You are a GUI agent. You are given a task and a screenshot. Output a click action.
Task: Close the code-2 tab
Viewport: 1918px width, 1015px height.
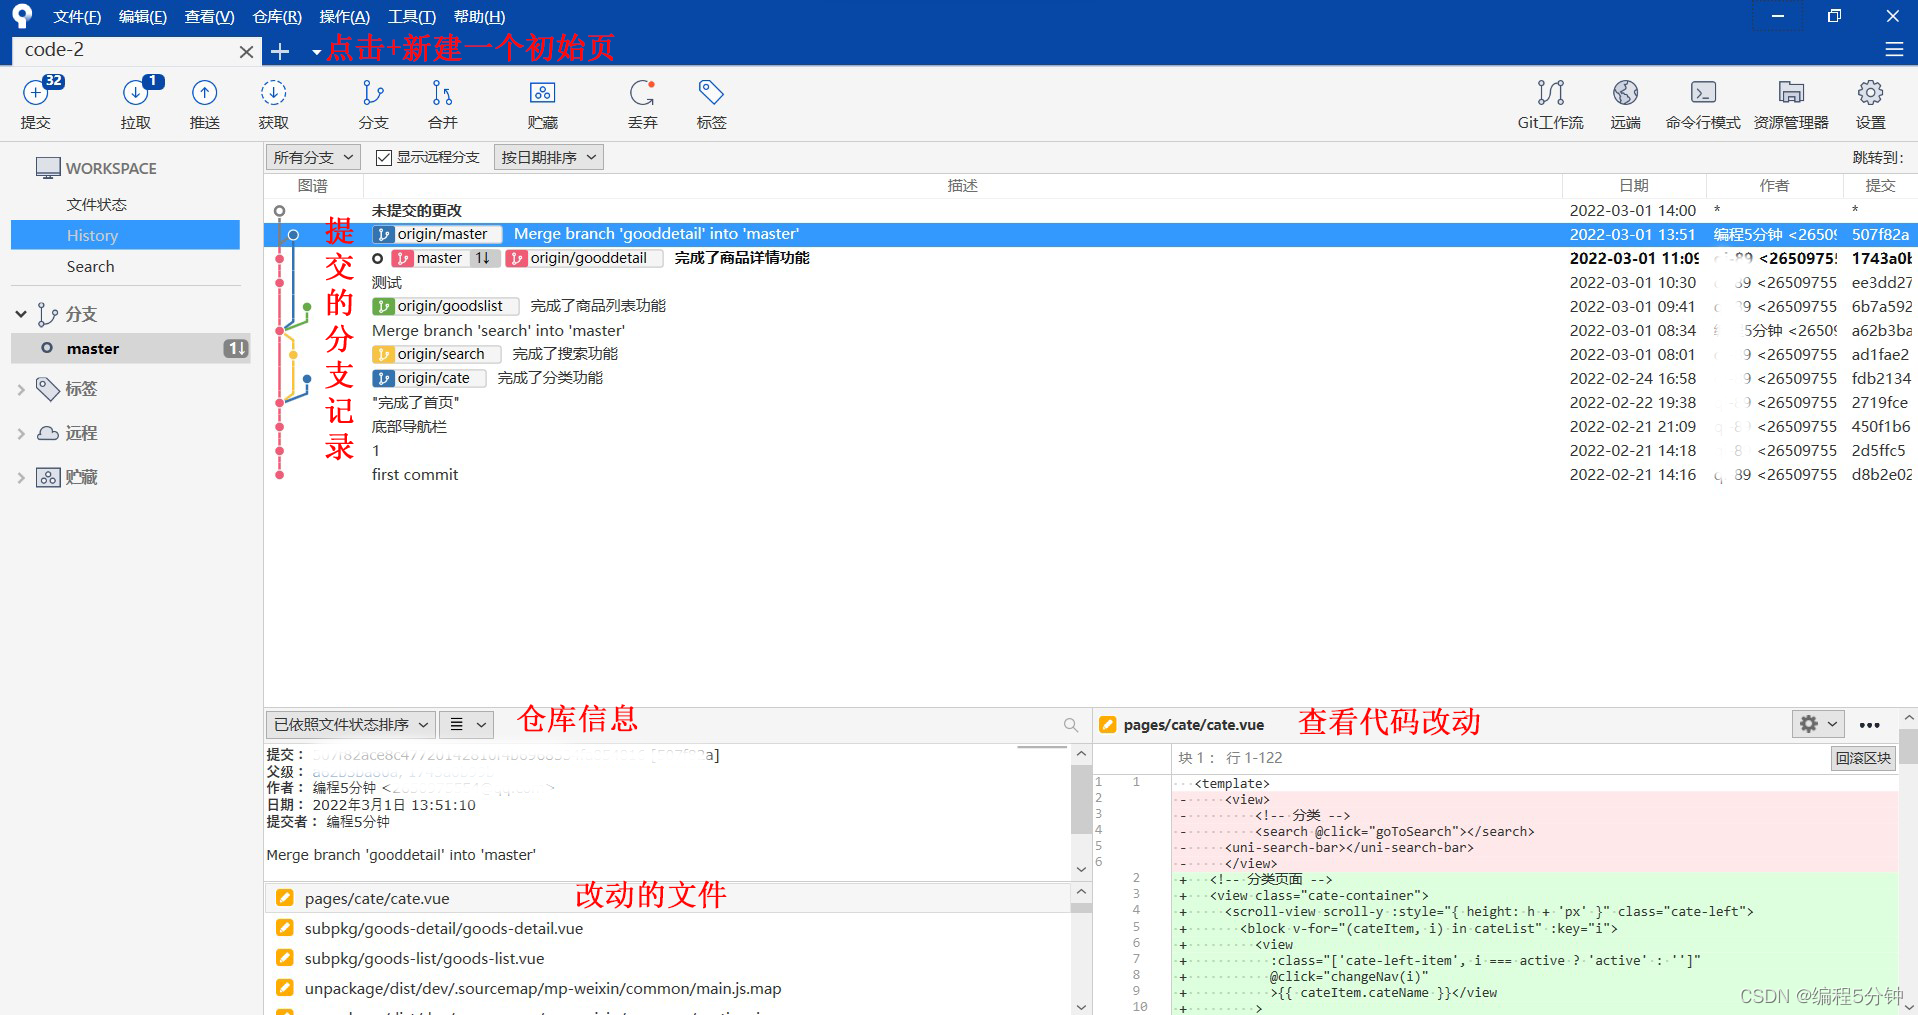[246, 51]
